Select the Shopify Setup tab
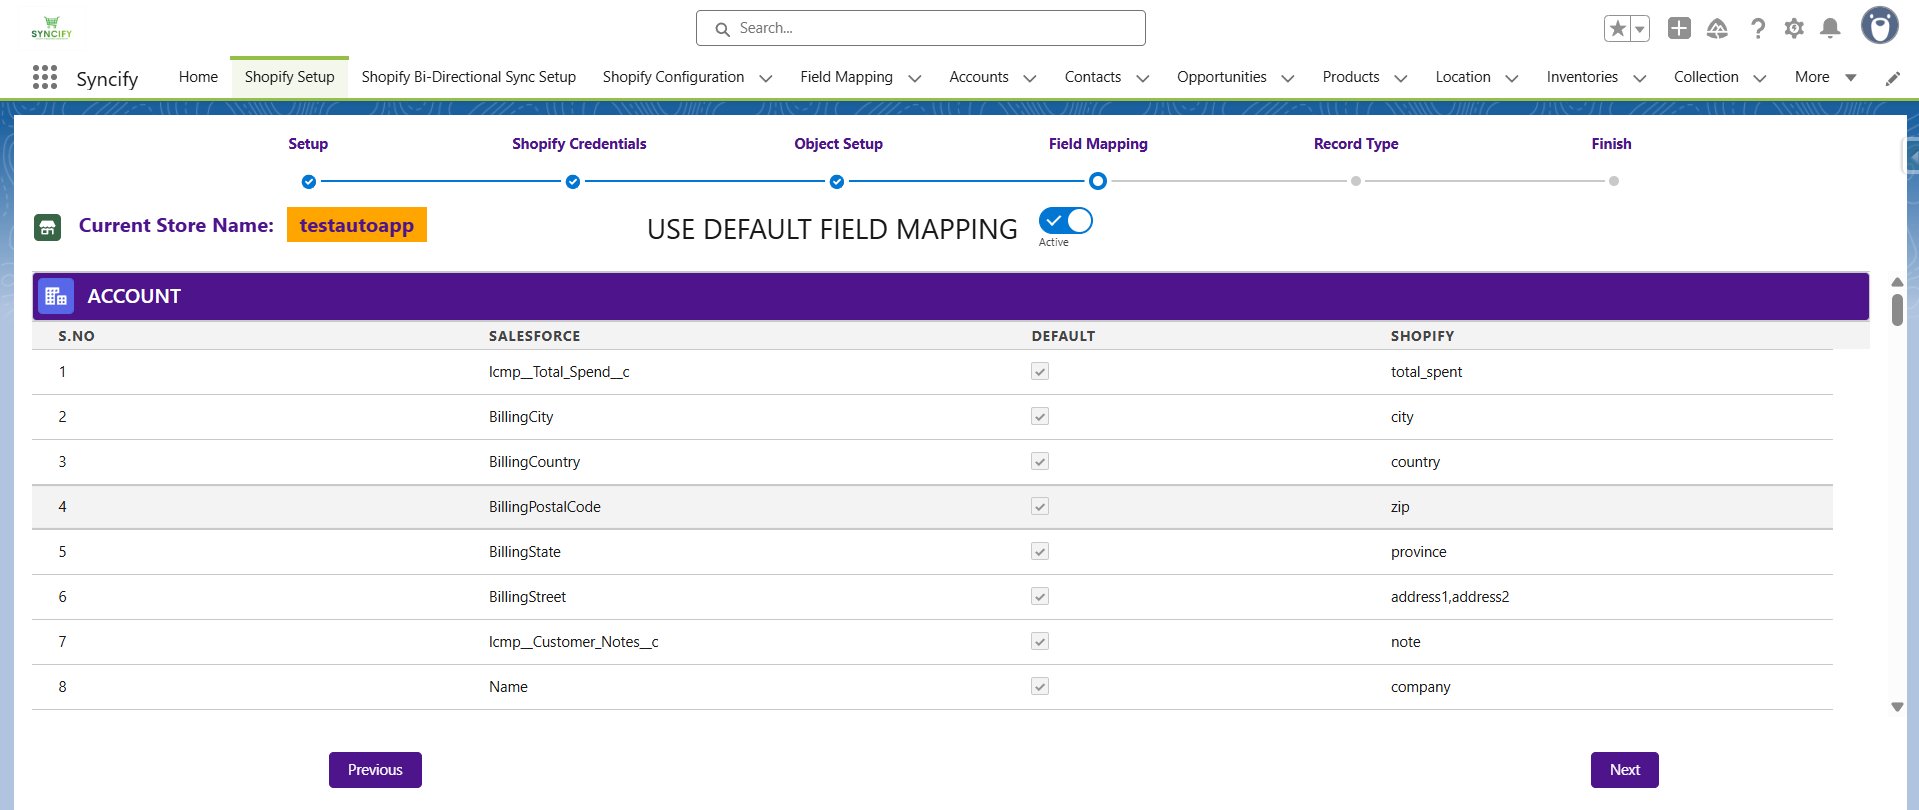This screenshot has height=810, width=1919. 289,77
